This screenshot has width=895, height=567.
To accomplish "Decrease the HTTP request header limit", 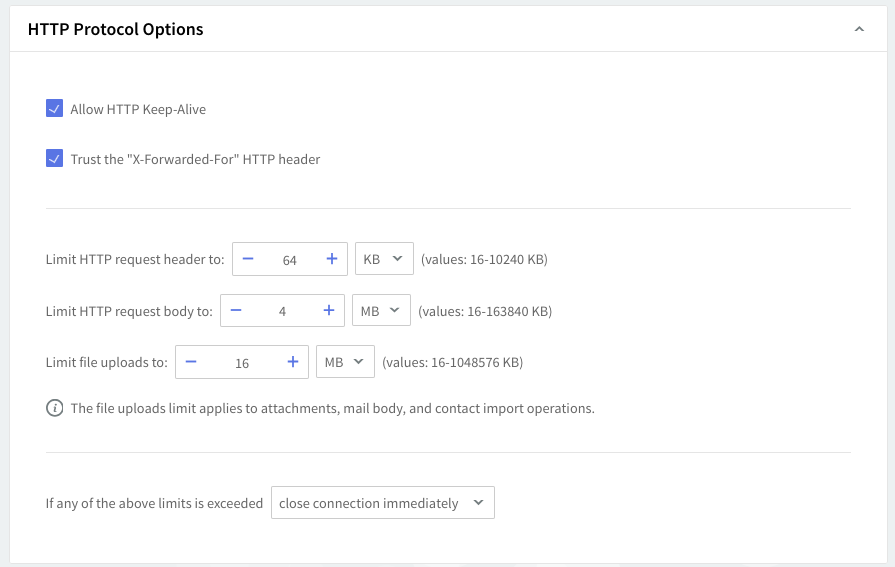I will click(248, 259).
